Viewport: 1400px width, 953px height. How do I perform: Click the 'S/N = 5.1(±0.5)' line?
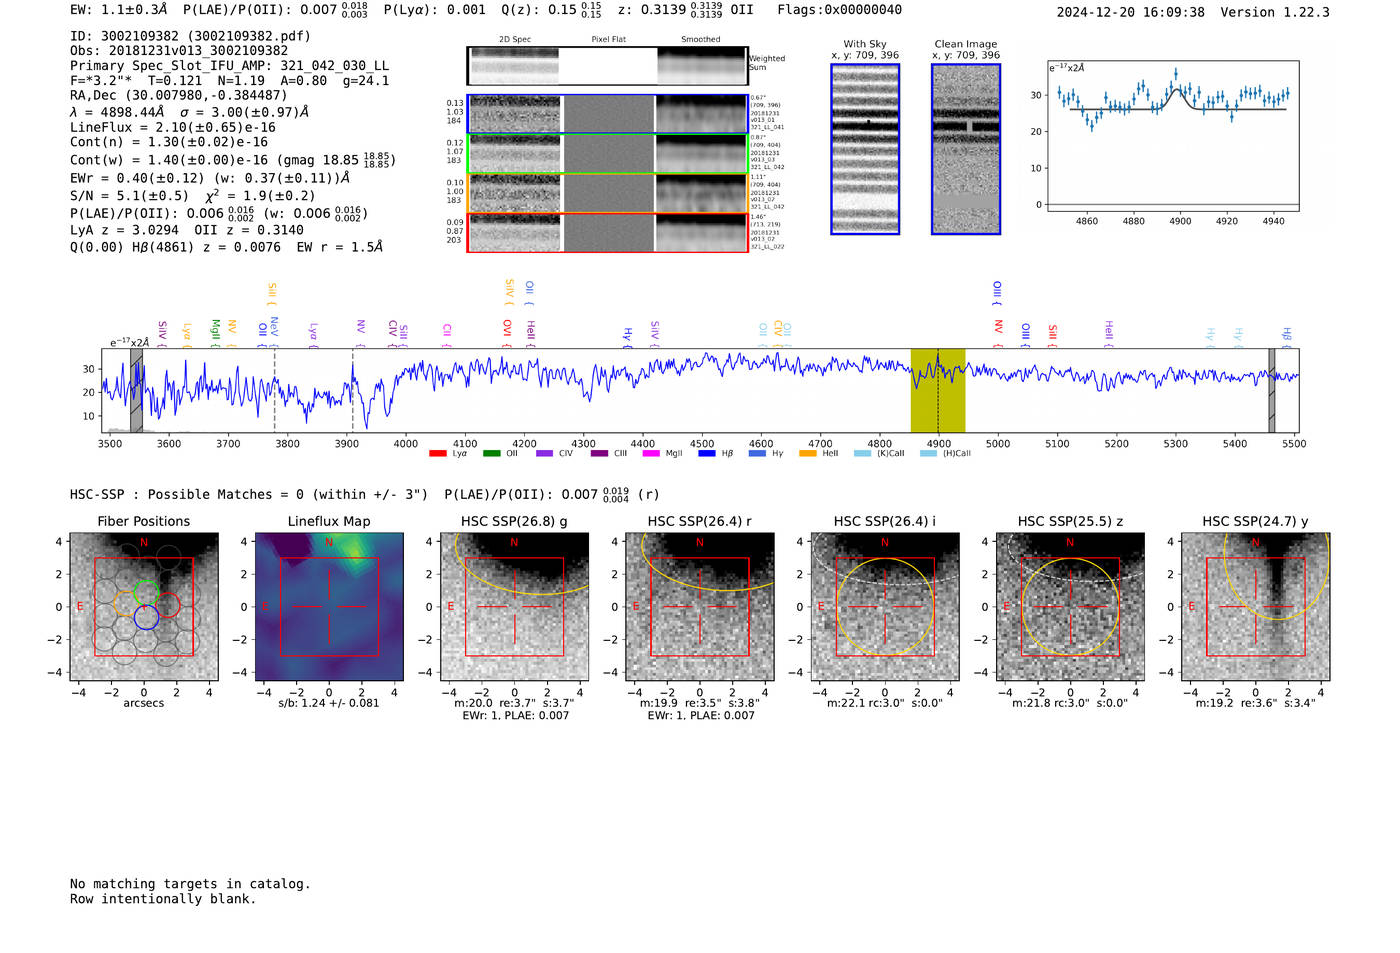pos(129,196)
